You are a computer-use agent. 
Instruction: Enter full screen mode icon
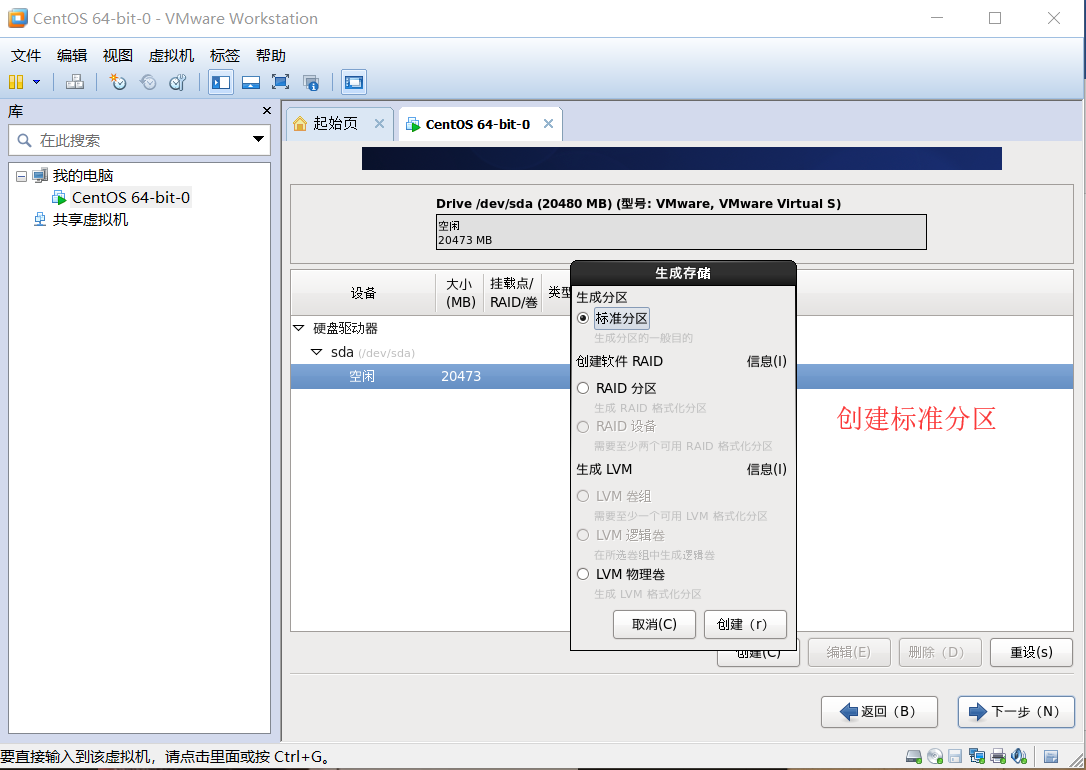[281, 82]
